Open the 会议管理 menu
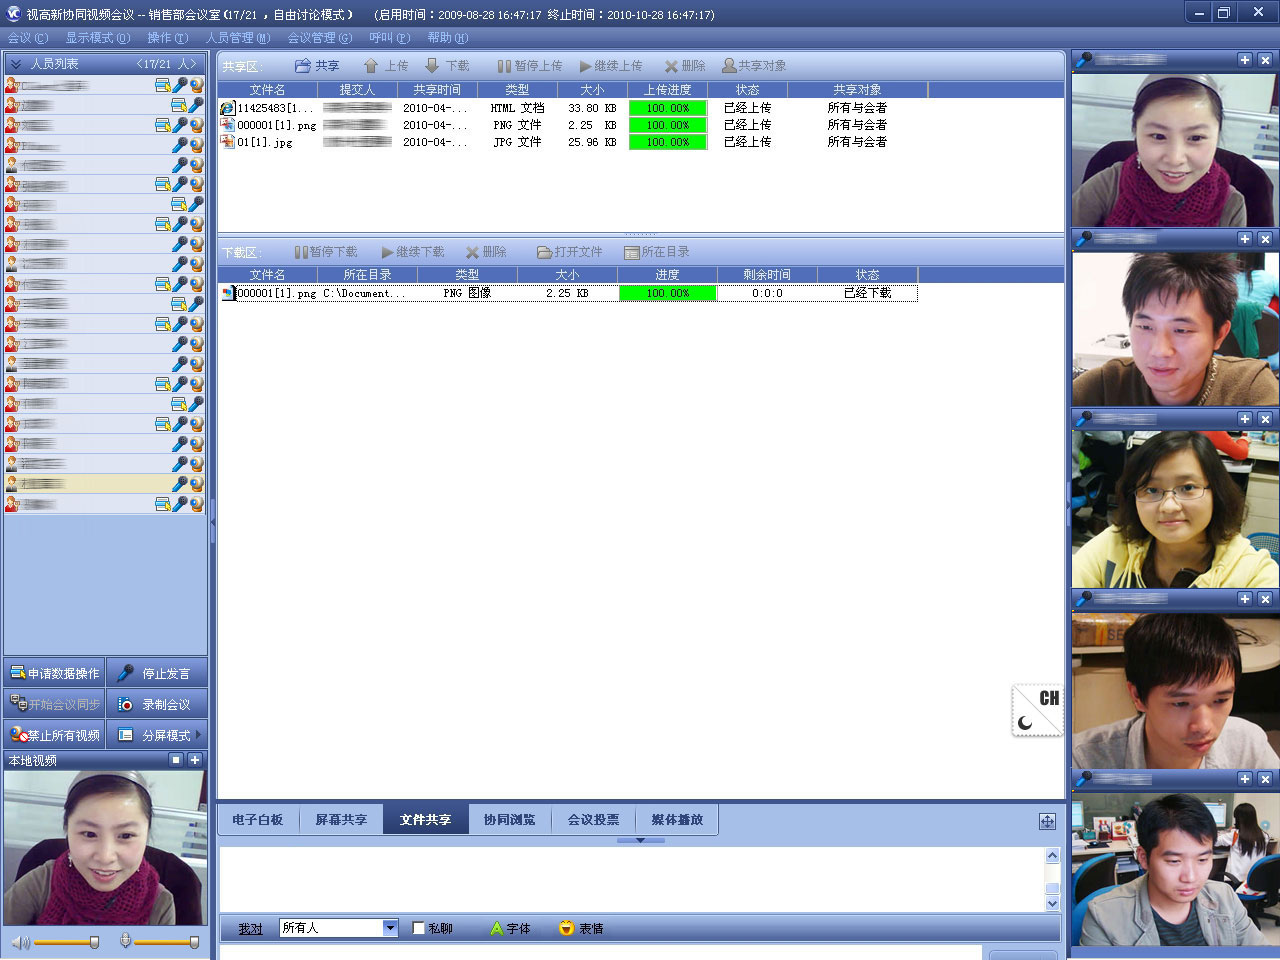1280x960 pixels. [x=319, y=38]
